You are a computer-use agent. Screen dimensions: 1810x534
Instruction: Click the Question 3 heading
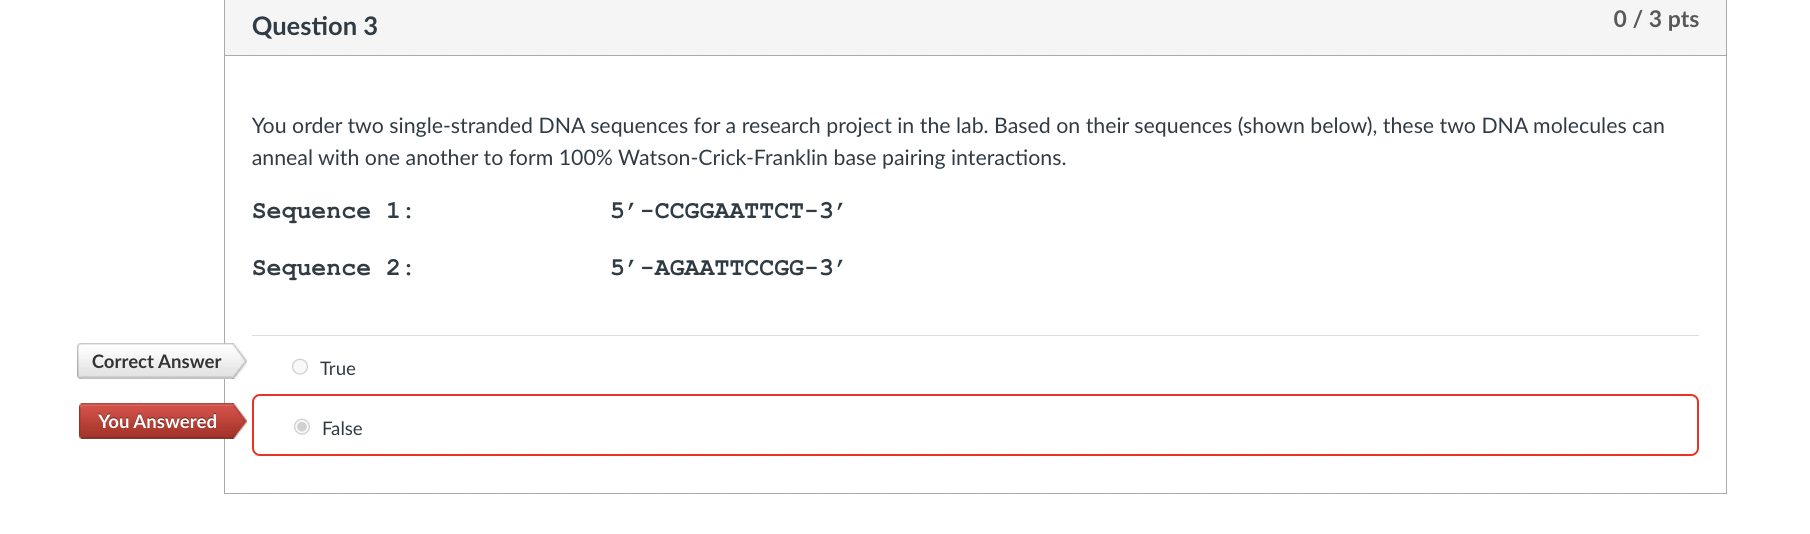[x=315, y=27]
